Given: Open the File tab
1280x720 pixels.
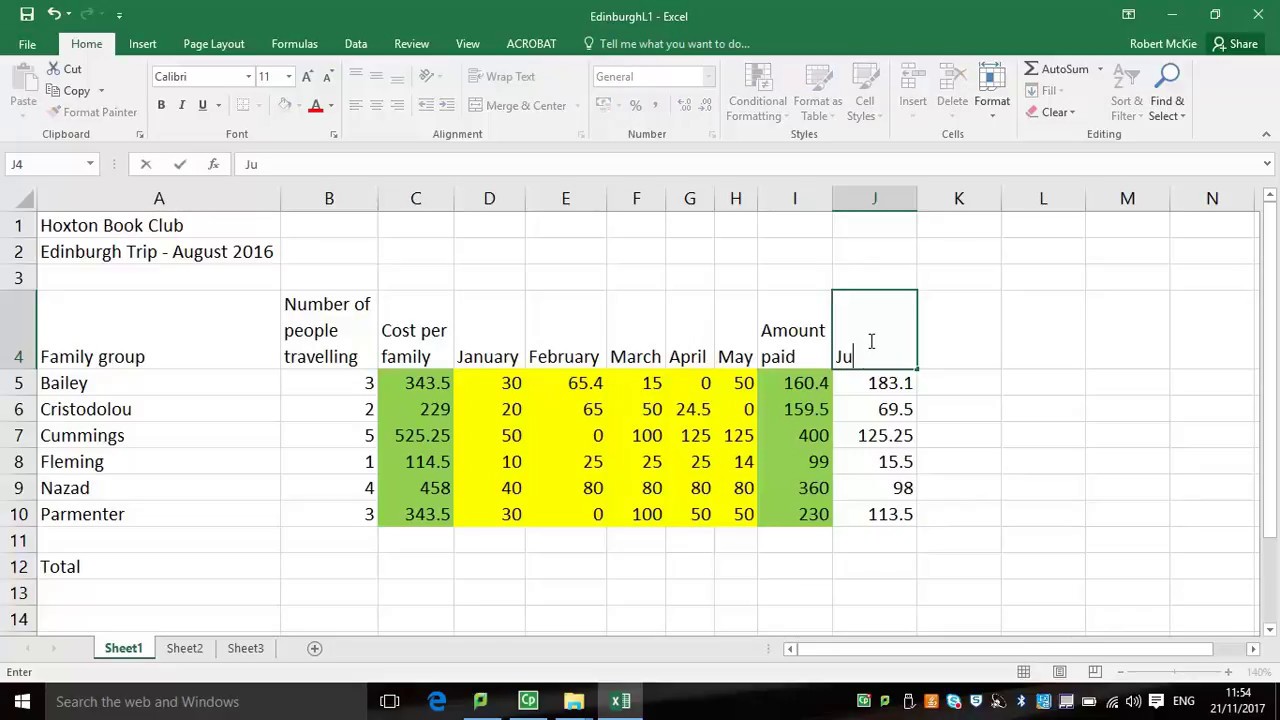Looking at the screenshot, I should click(x=27, y=44).
